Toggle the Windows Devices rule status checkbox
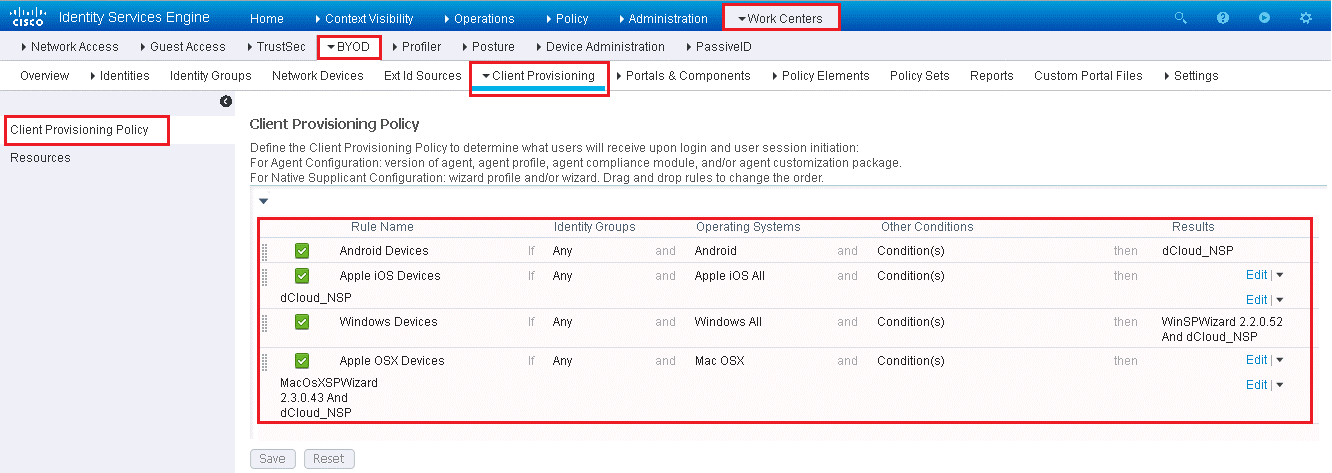The image size is (1332, 473). [302, 322]
